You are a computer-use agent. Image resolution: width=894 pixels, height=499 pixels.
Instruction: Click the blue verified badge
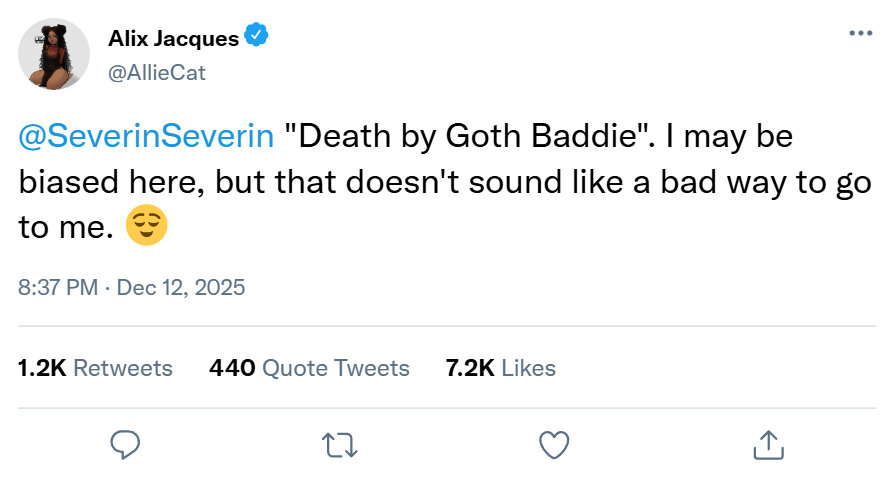click(257, 38)
